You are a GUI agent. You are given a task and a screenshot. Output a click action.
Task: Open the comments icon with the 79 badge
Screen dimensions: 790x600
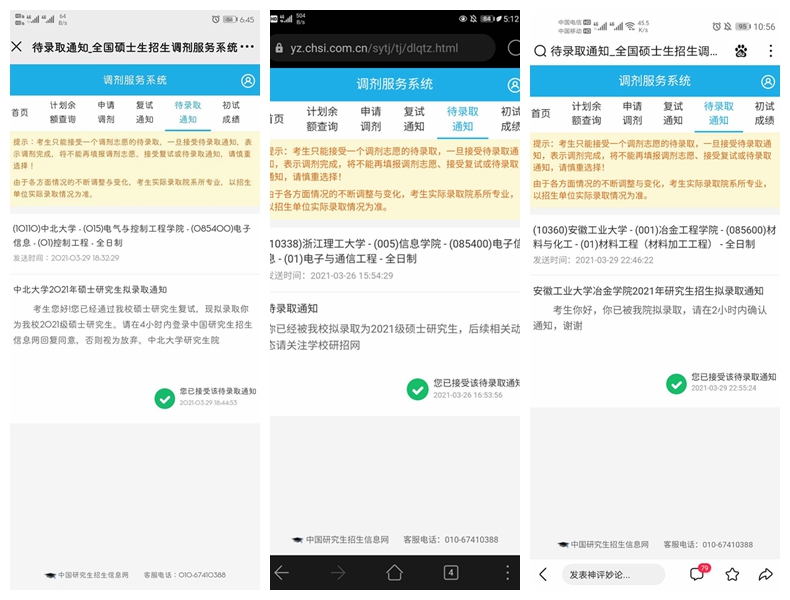697,575
